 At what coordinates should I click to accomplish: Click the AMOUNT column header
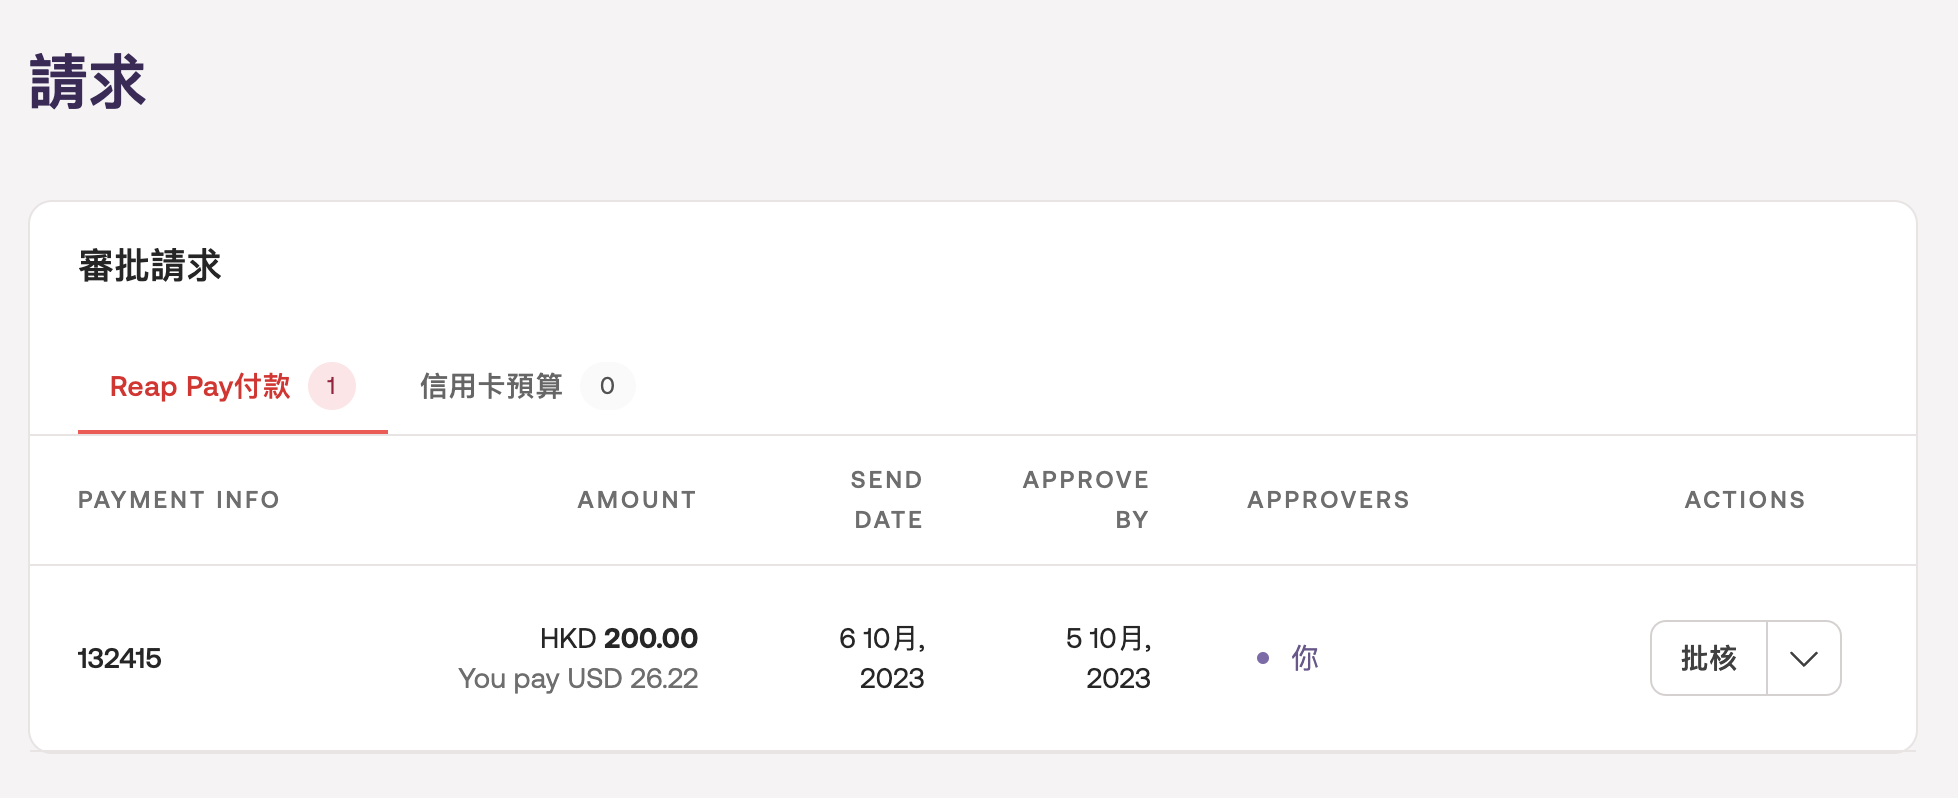[x=637, y=500]
